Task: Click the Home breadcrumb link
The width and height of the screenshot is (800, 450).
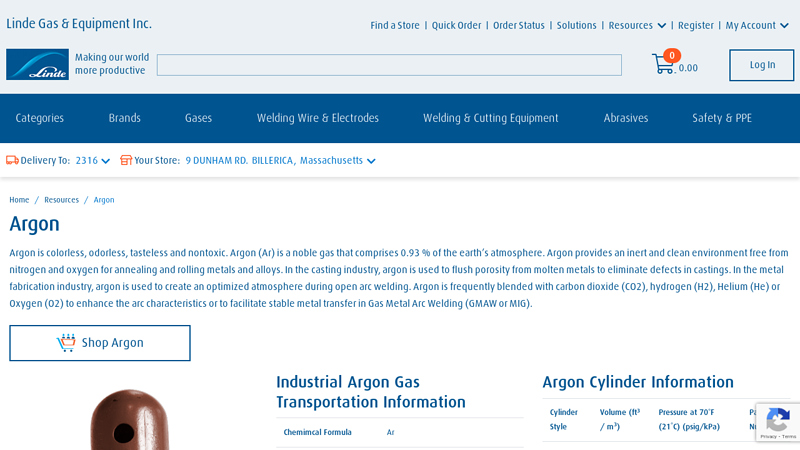Action: [19, 200]
